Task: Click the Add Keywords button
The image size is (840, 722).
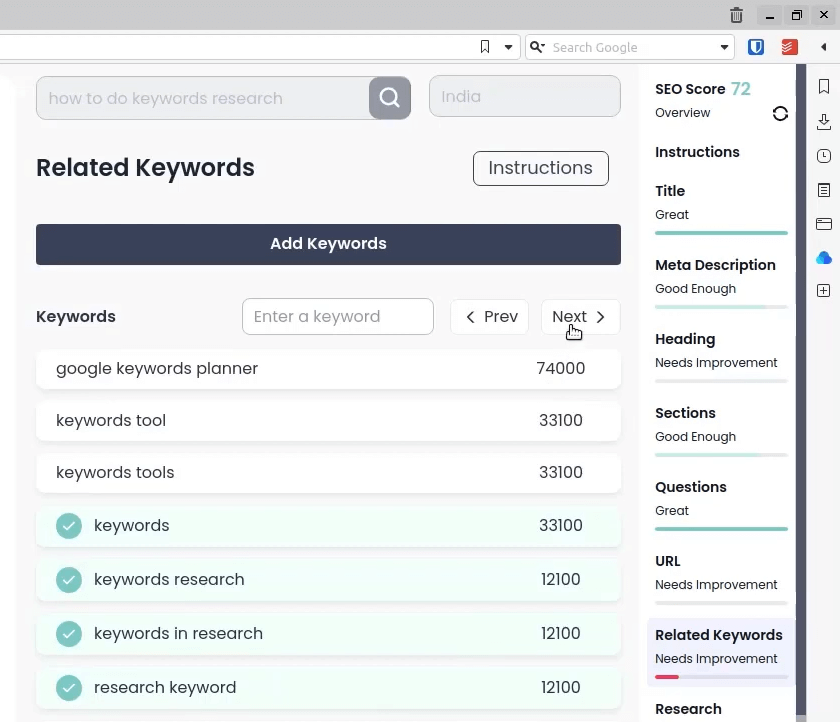Action: (x=328, y=244)
